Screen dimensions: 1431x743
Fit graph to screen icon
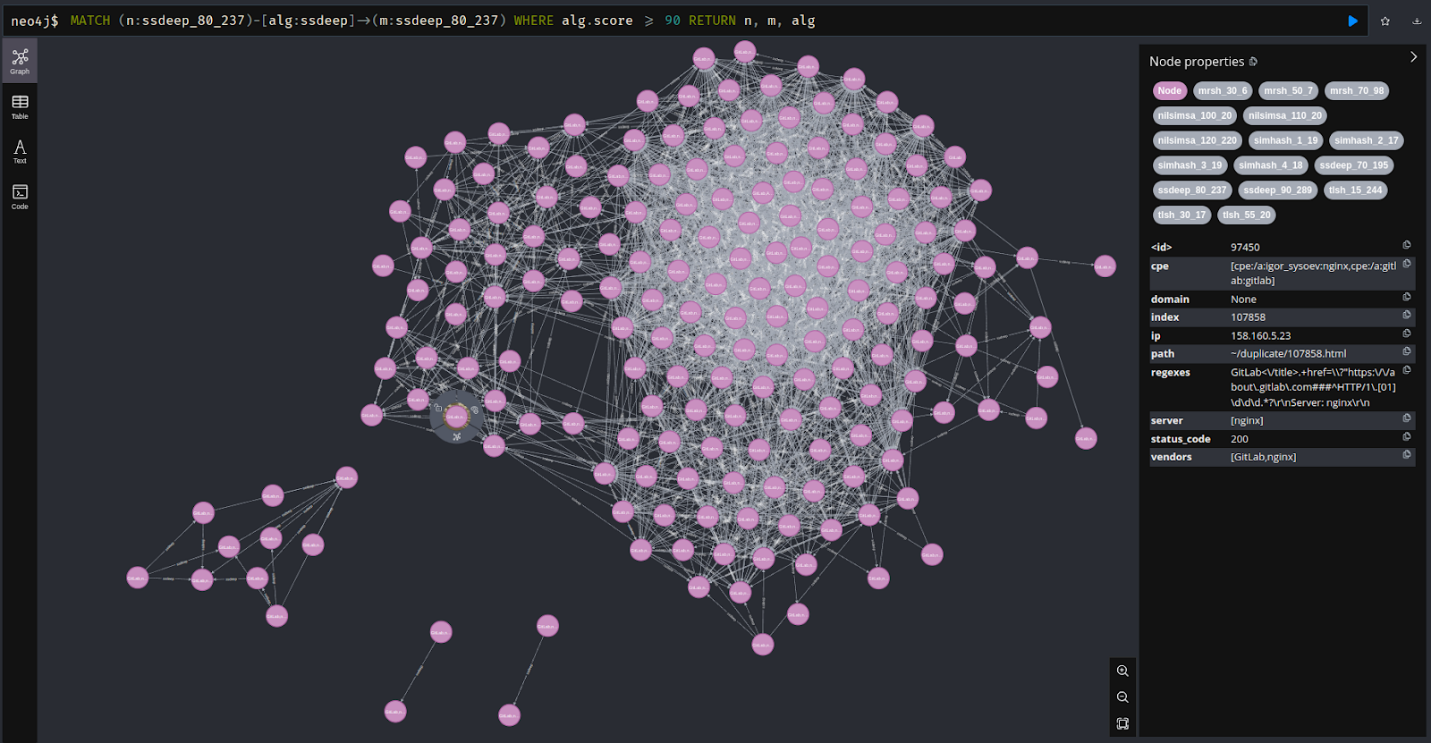pyautogui.click(x=1122, y=724)
